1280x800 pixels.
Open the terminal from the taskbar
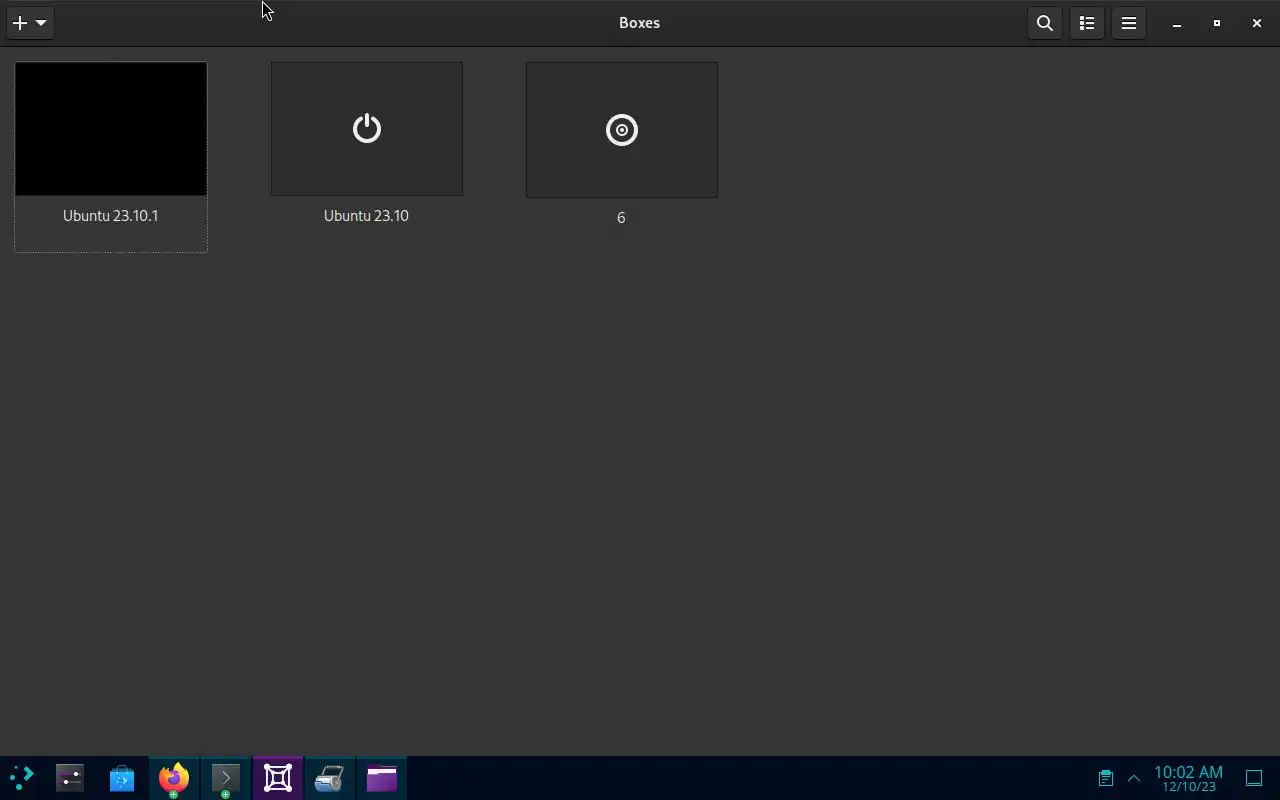226,778
